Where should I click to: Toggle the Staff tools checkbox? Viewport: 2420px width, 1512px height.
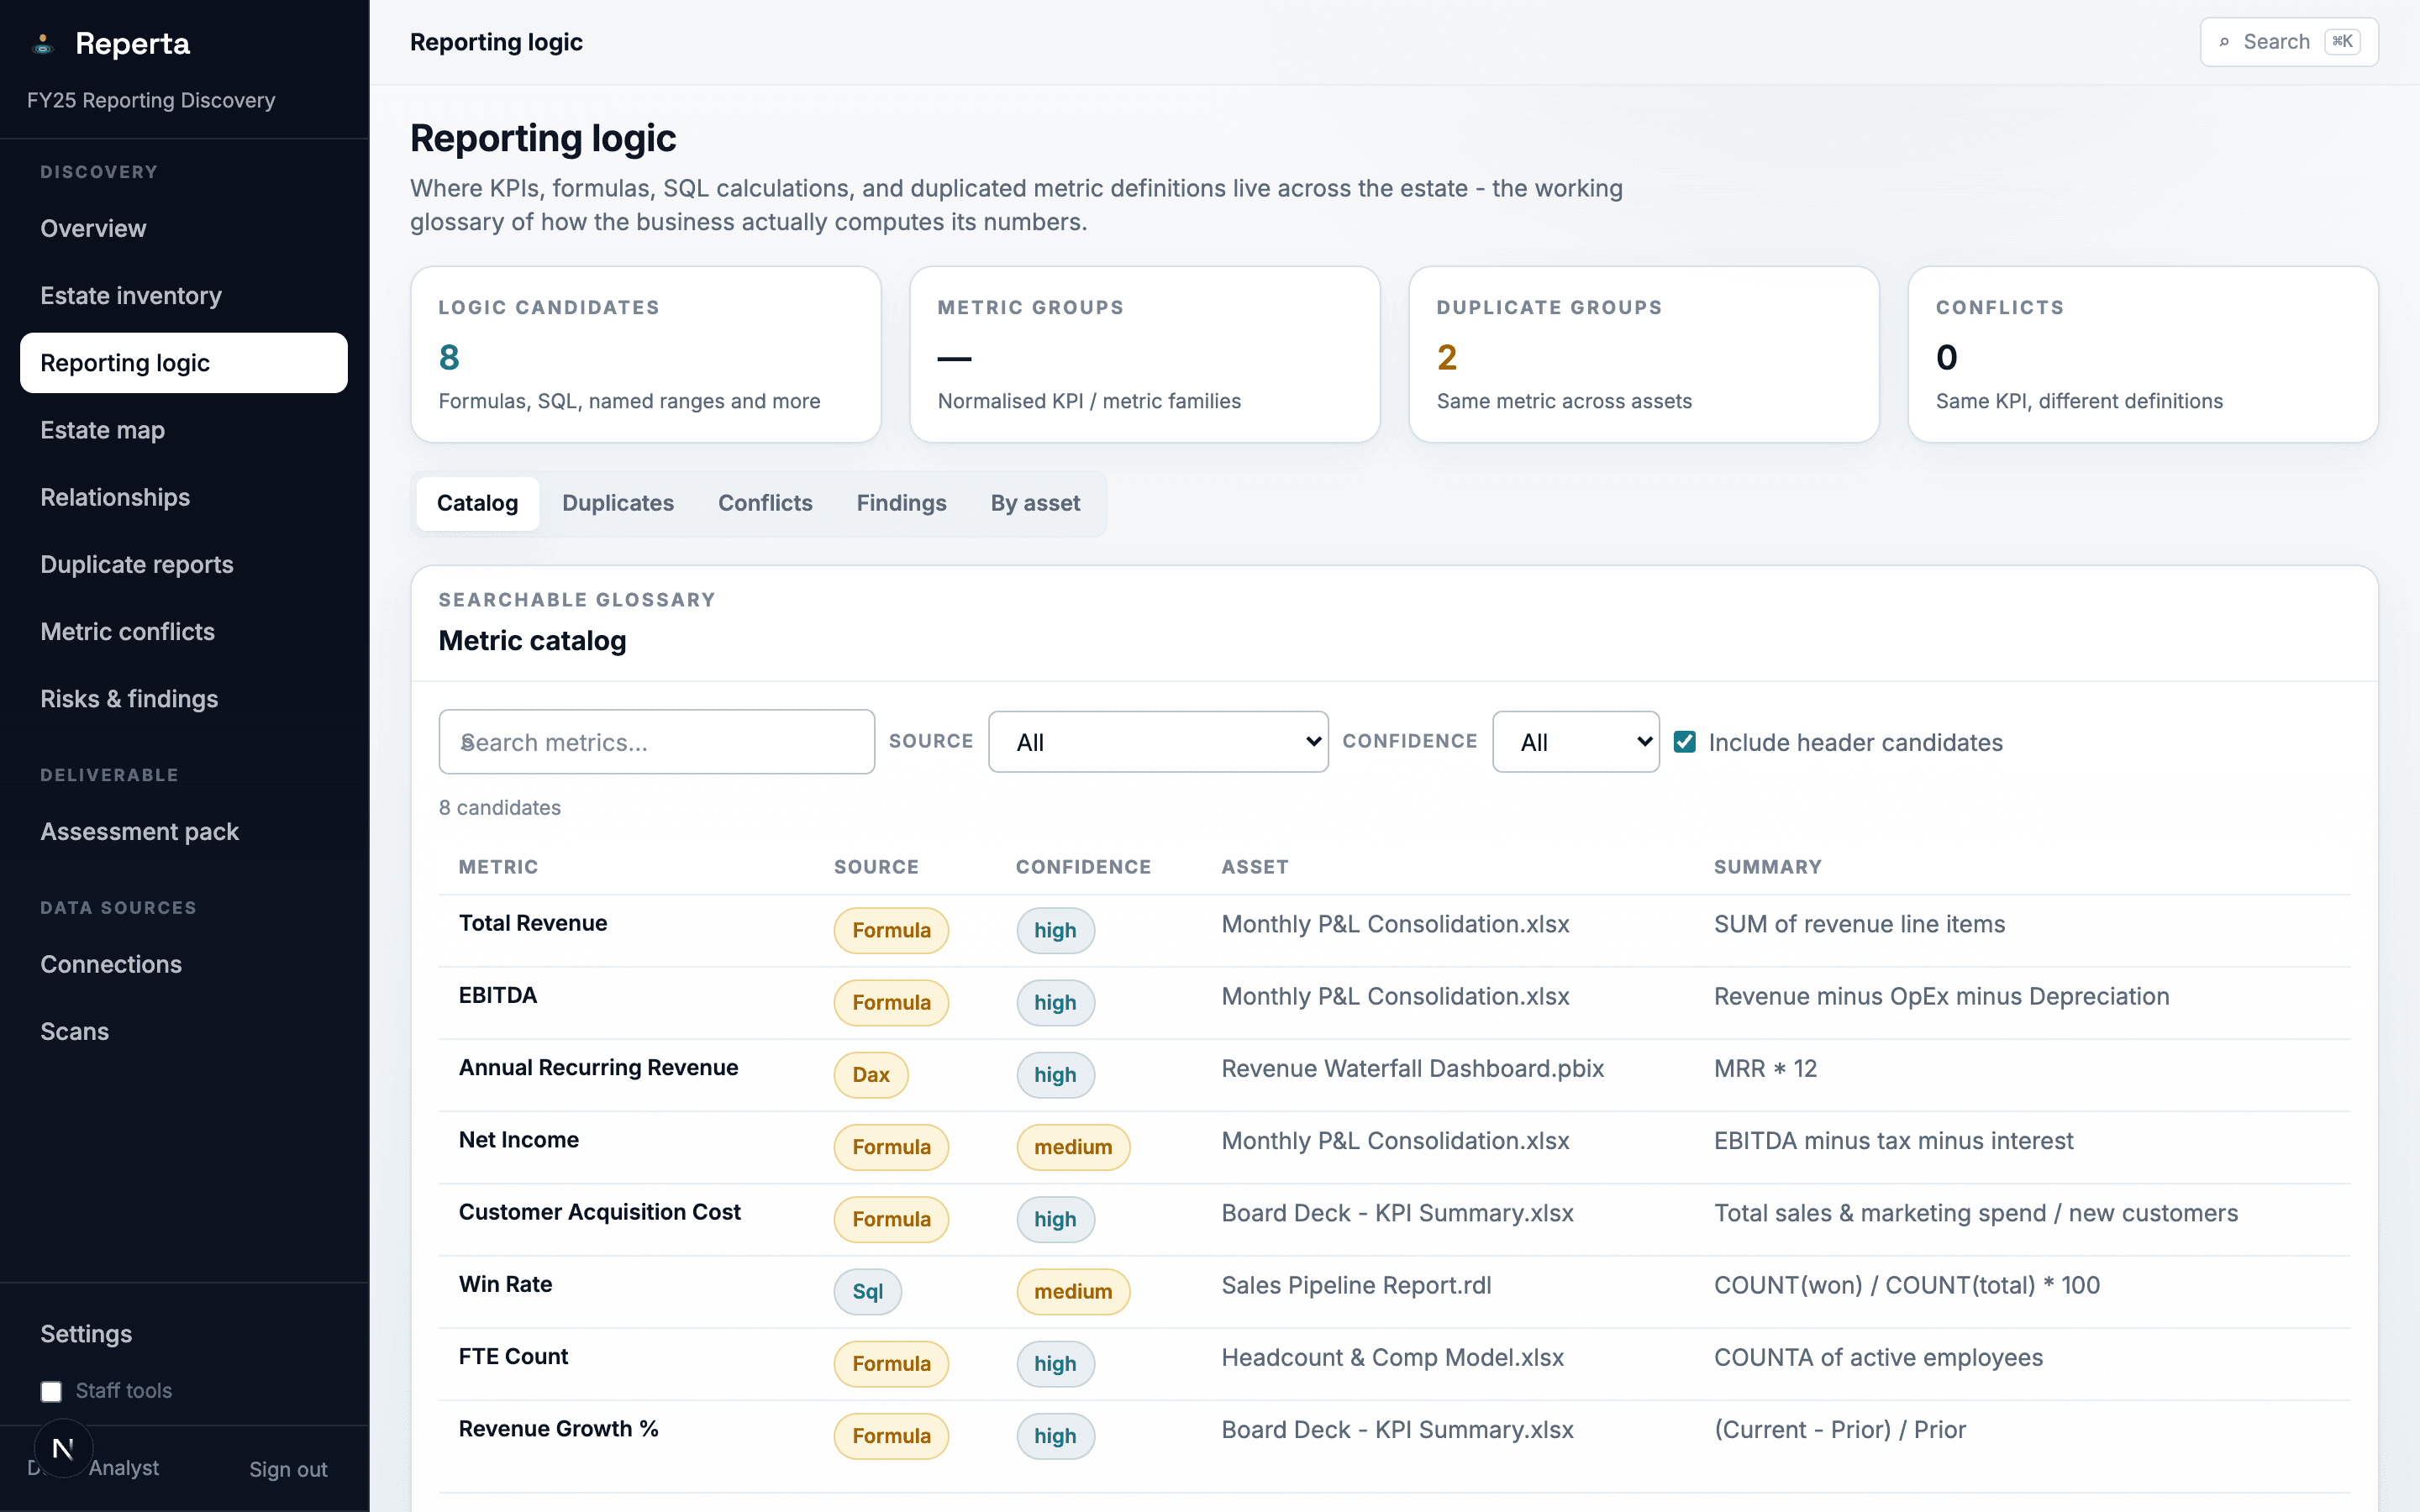pyautogui.click(x=51, y=1391)
